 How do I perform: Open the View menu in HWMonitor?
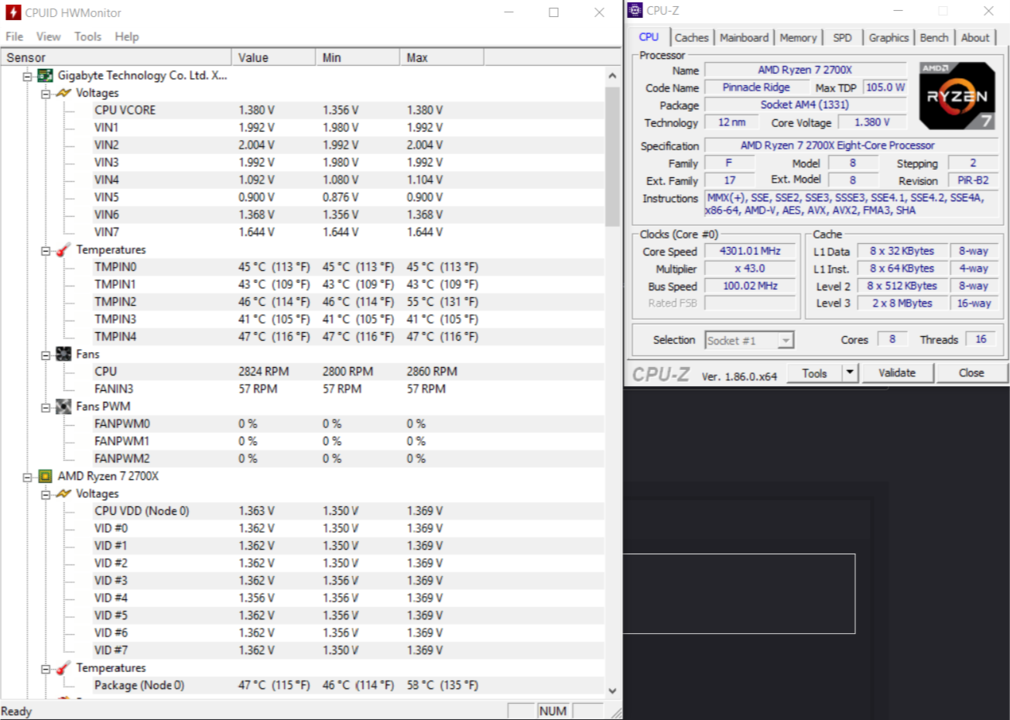pyautogui.click(x=48, y=37)
